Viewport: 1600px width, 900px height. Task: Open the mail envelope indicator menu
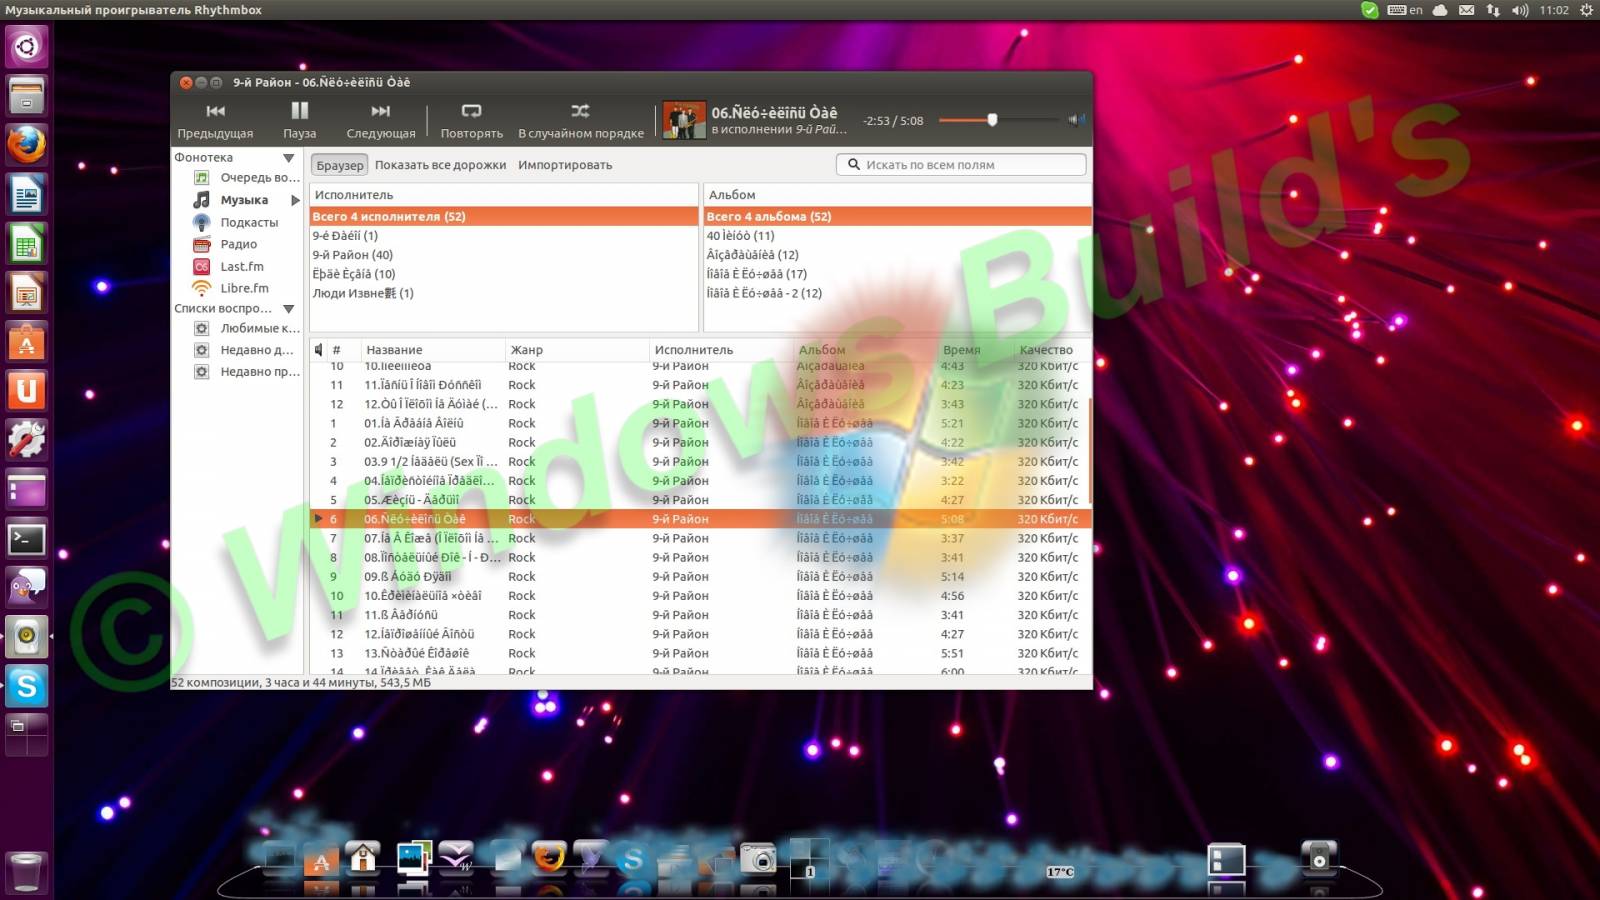pyautogui.click(x=1466, y=10)
